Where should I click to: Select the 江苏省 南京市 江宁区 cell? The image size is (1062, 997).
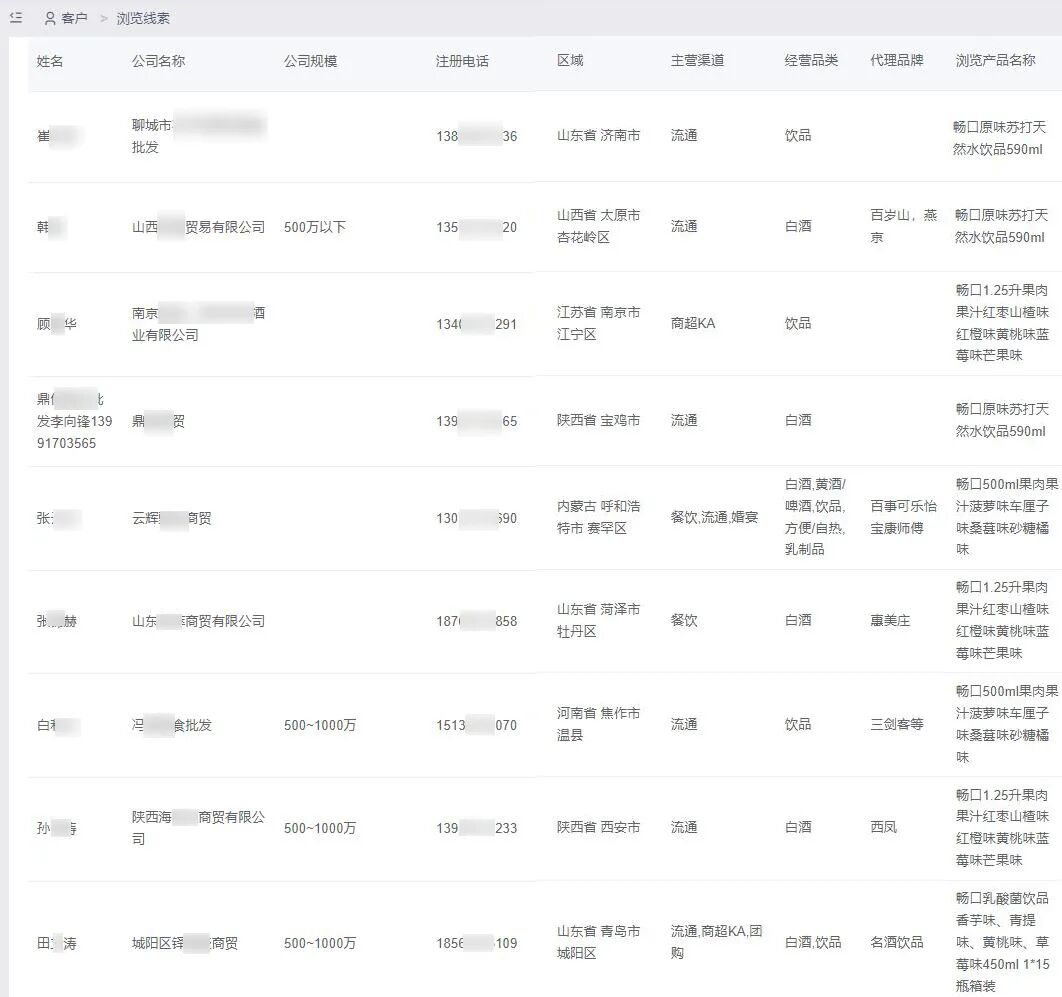click(599, 323)
